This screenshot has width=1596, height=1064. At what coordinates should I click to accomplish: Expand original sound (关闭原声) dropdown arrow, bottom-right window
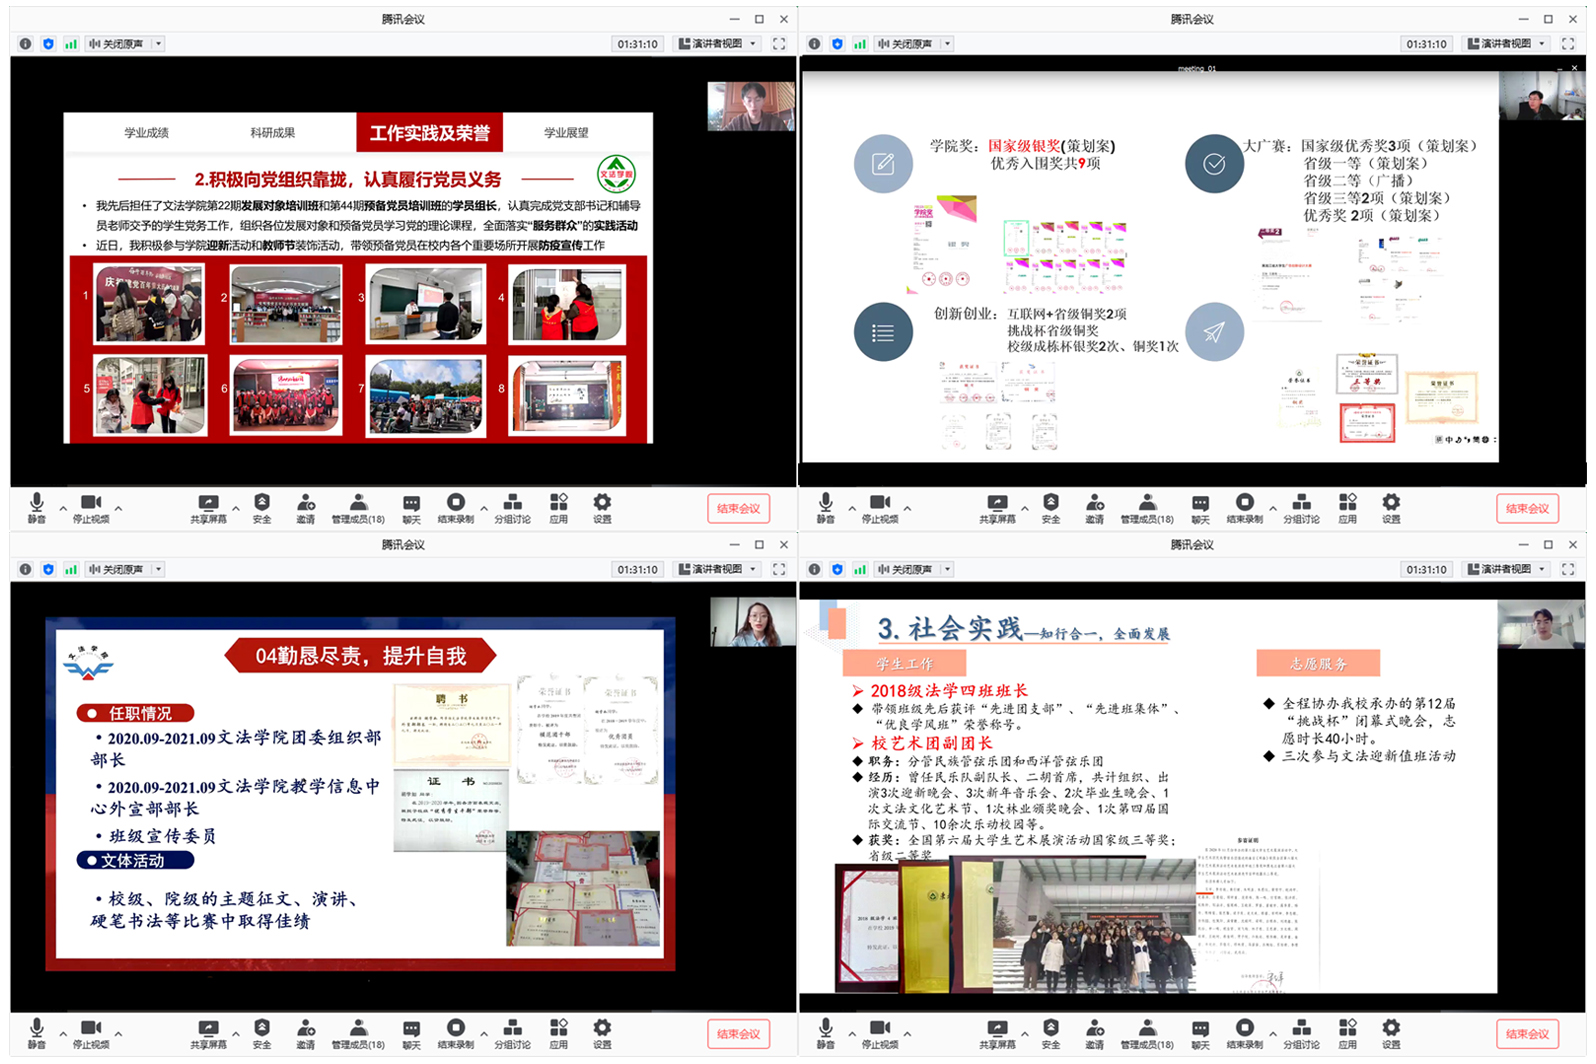tap(947, 570)
